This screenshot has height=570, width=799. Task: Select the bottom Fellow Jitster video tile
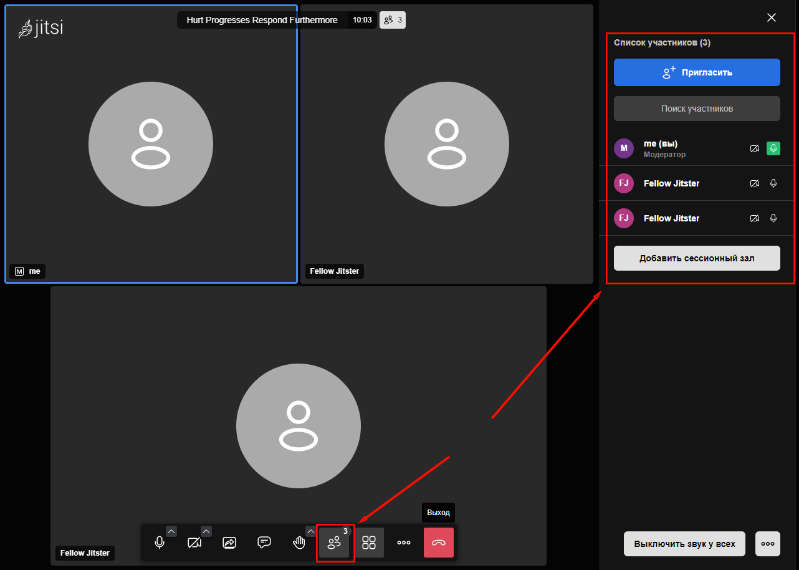click(x=299, y=426)
